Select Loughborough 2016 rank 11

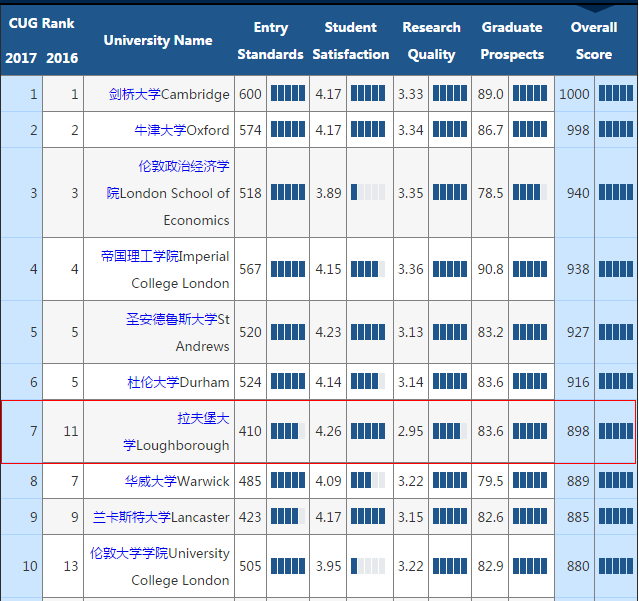point(71,431)
